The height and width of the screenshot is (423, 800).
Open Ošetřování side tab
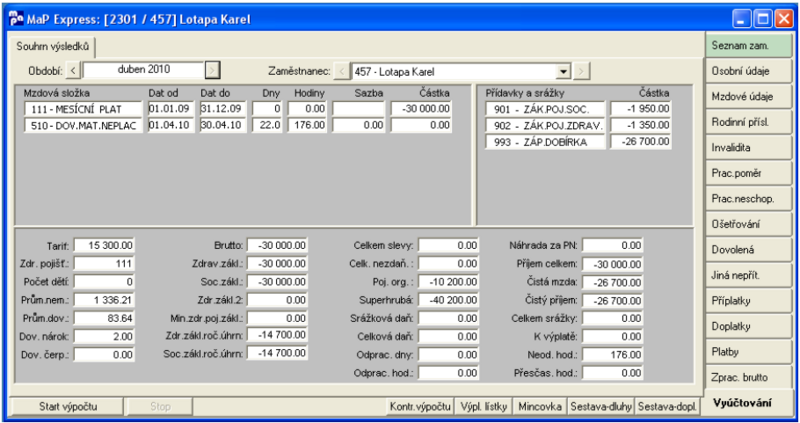tap(748, 224)
